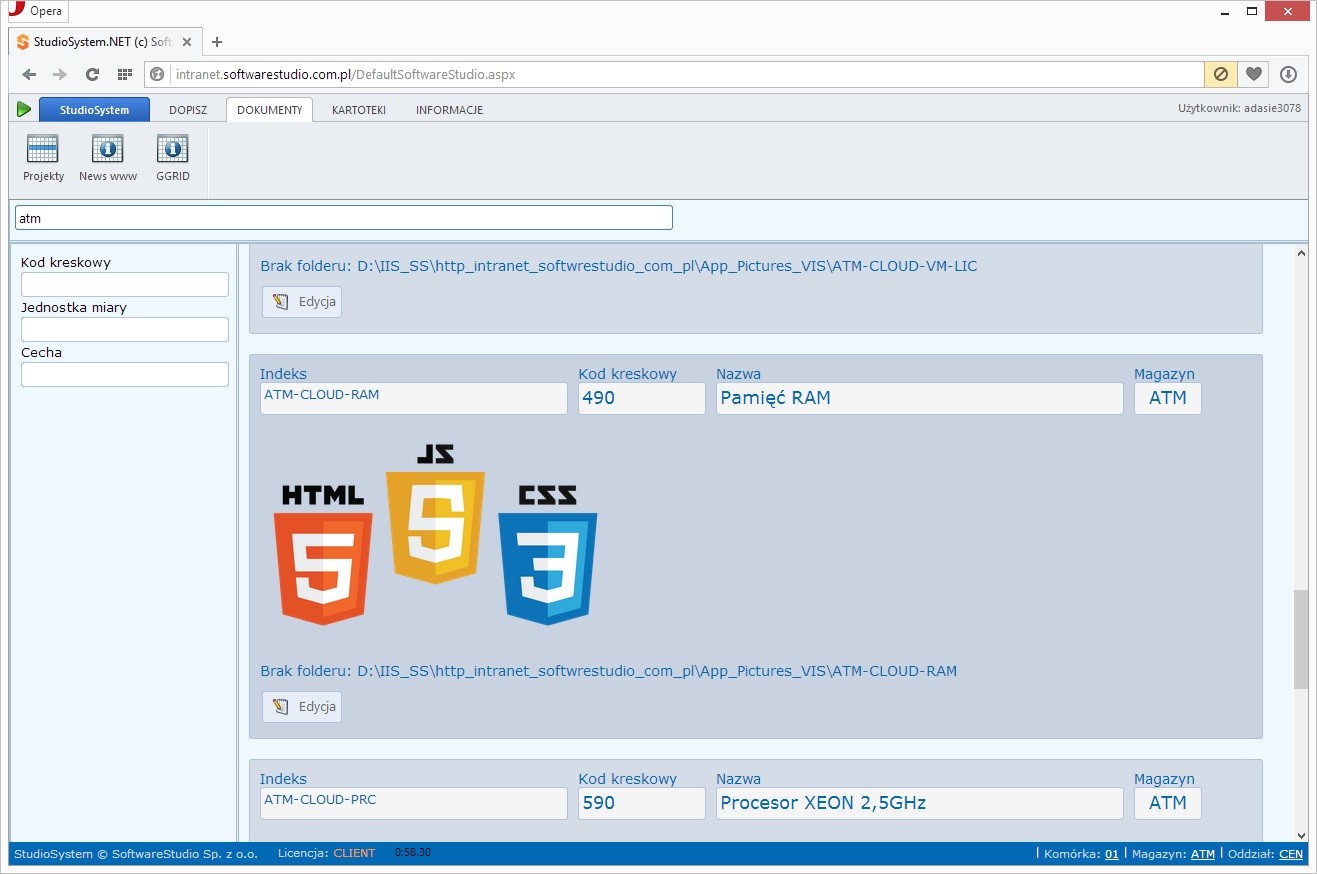Click Kod kreskowy field 590
Image resolution: width=1317 pixels, height=874 pixels.
642,803
